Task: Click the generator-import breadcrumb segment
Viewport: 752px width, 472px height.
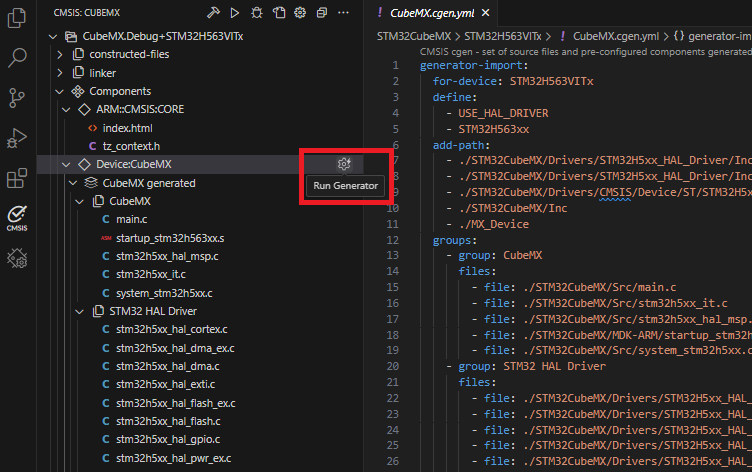Action: coord(713,36)
